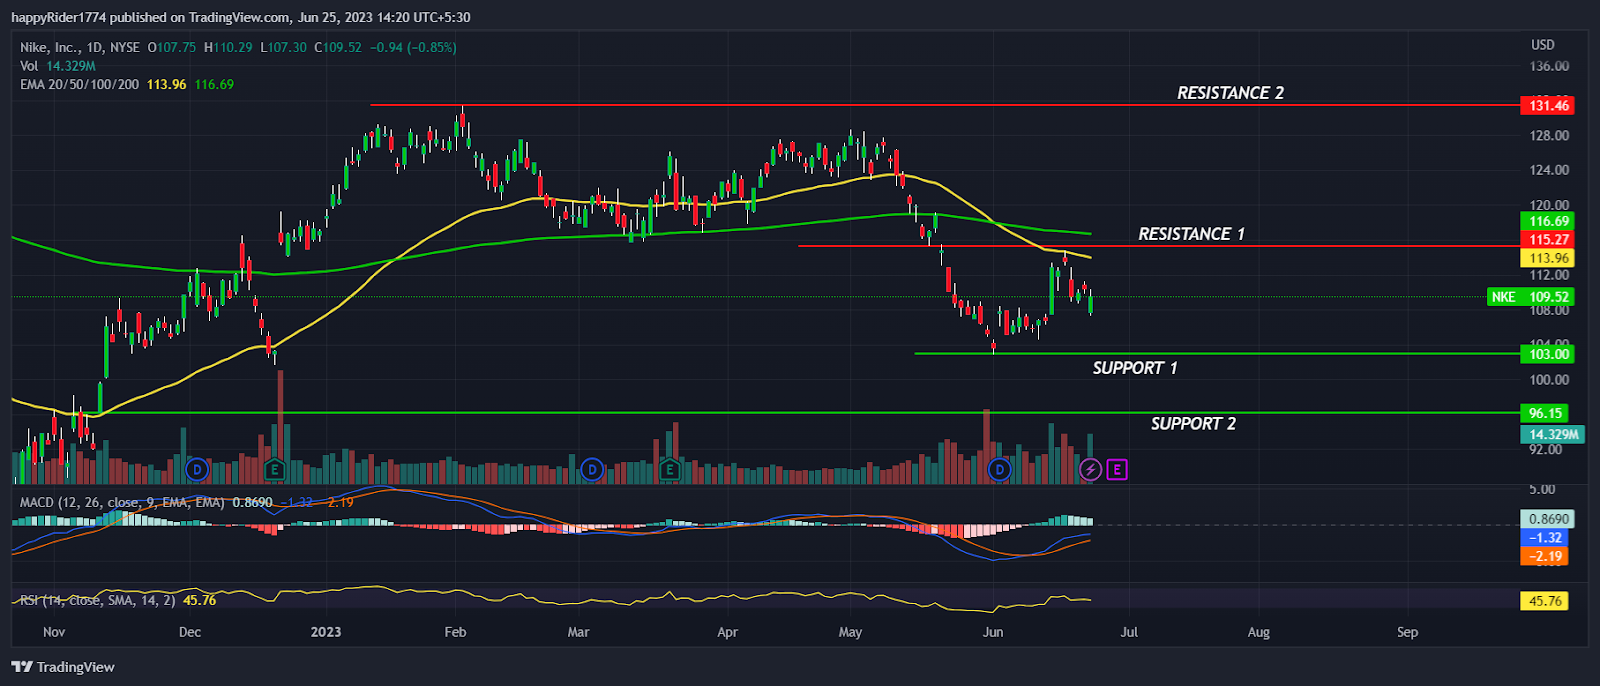Click the RSI (14, close, SMA) legend
This screenshot has width=1600, height=686.
[98, 600]
